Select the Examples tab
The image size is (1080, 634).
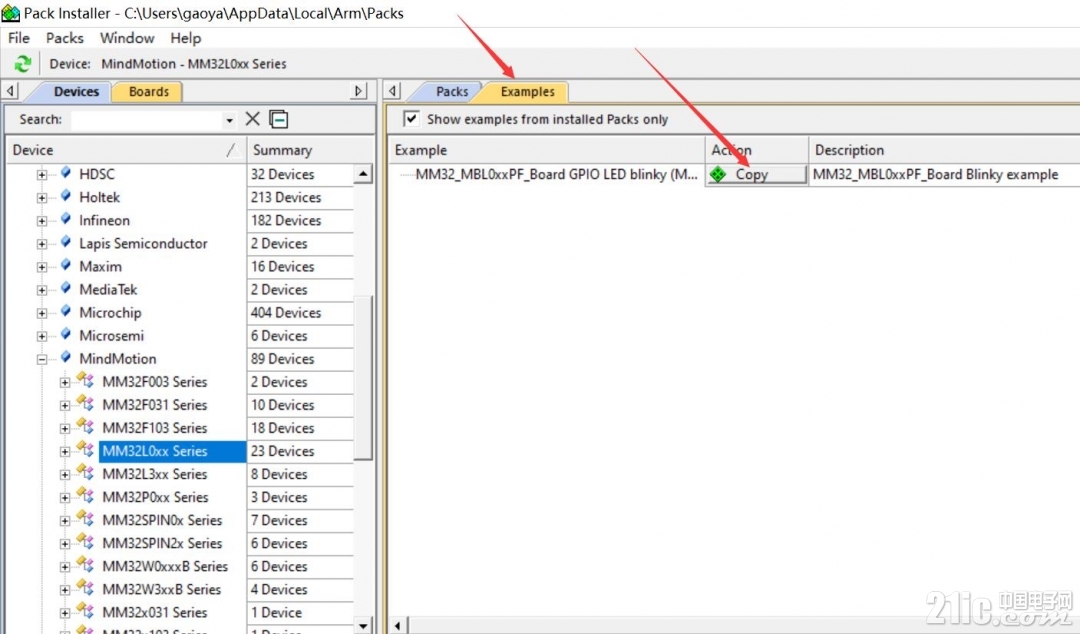click(527, 92)
